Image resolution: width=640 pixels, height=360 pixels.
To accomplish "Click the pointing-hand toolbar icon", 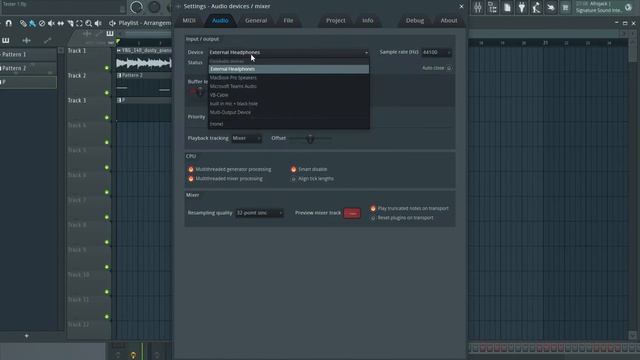I will (551, 7).
